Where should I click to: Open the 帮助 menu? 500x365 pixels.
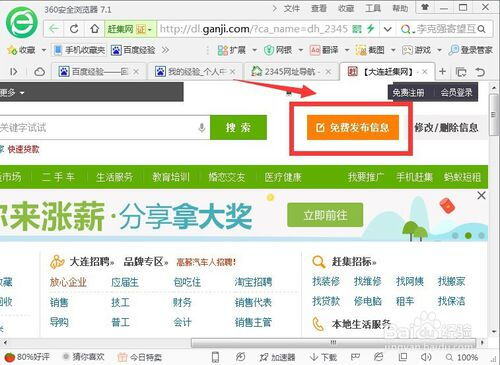400,8
